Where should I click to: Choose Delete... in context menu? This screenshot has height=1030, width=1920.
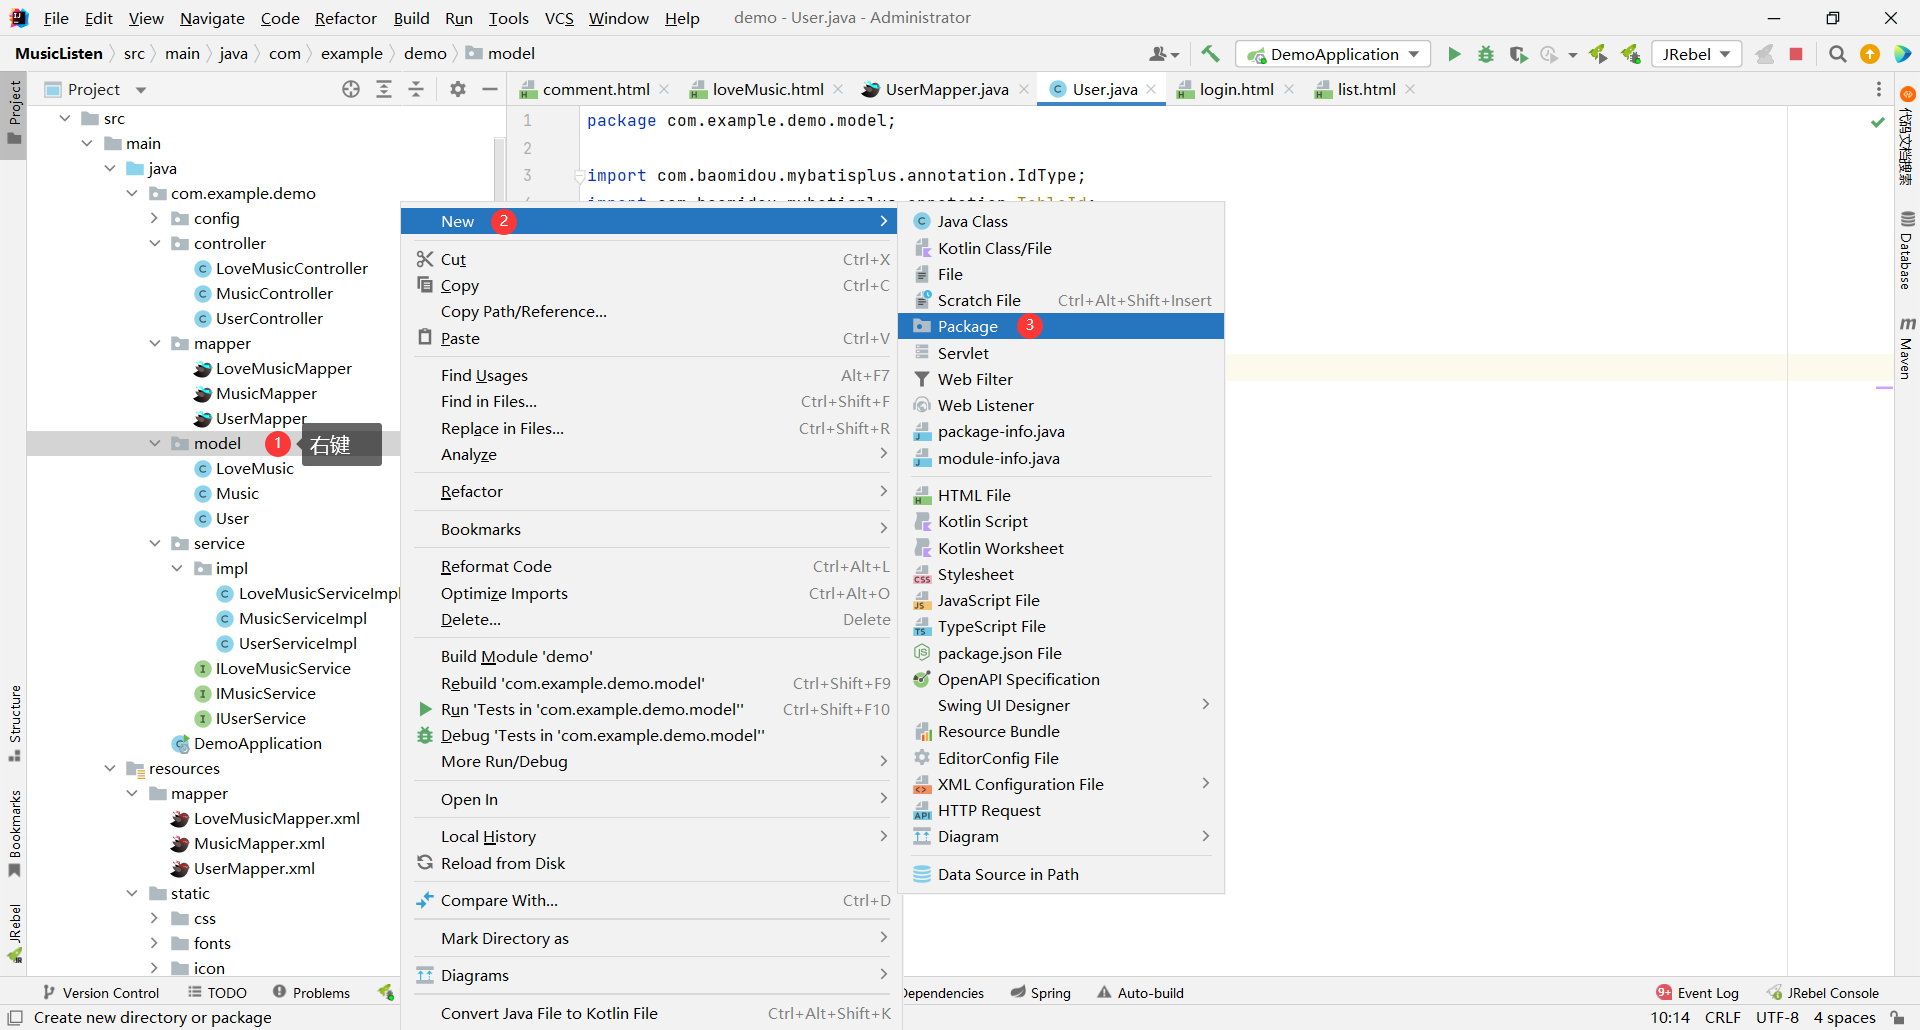(651, 619)
